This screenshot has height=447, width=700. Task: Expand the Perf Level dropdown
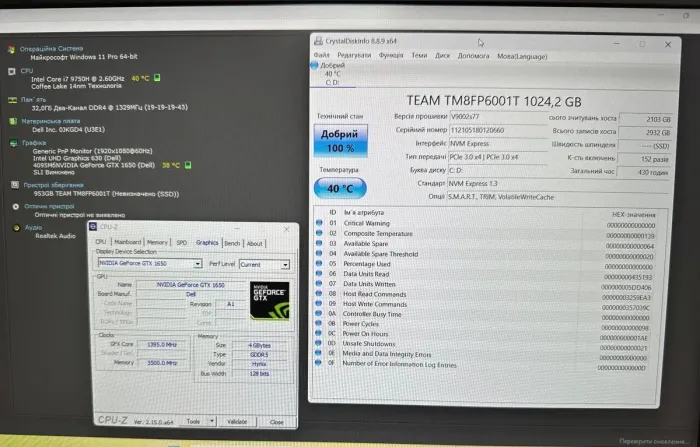point(285,264)
